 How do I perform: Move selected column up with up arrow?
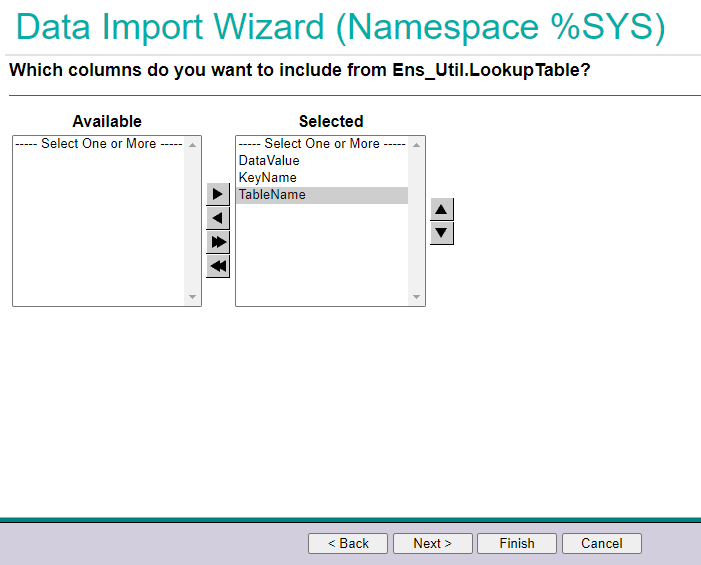point(442,209)
